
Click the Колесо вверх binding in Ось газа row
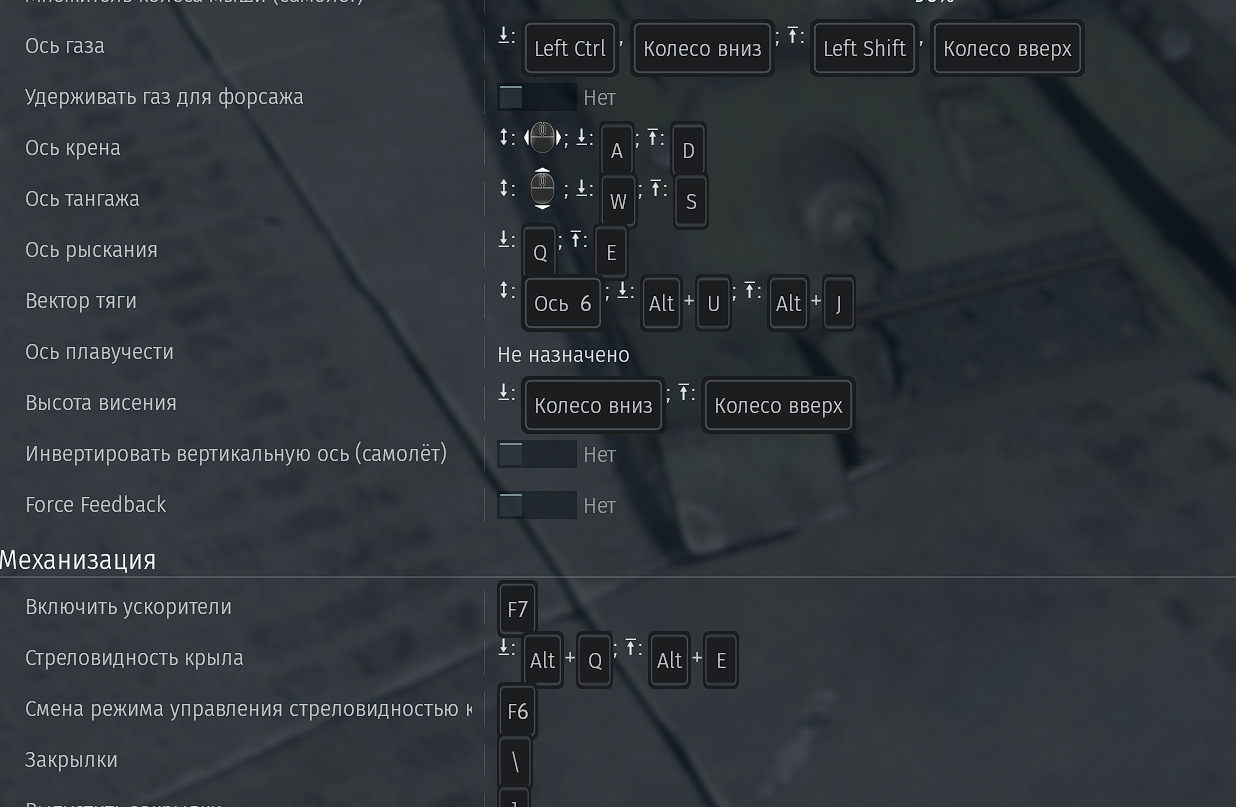pos(1007,49)
